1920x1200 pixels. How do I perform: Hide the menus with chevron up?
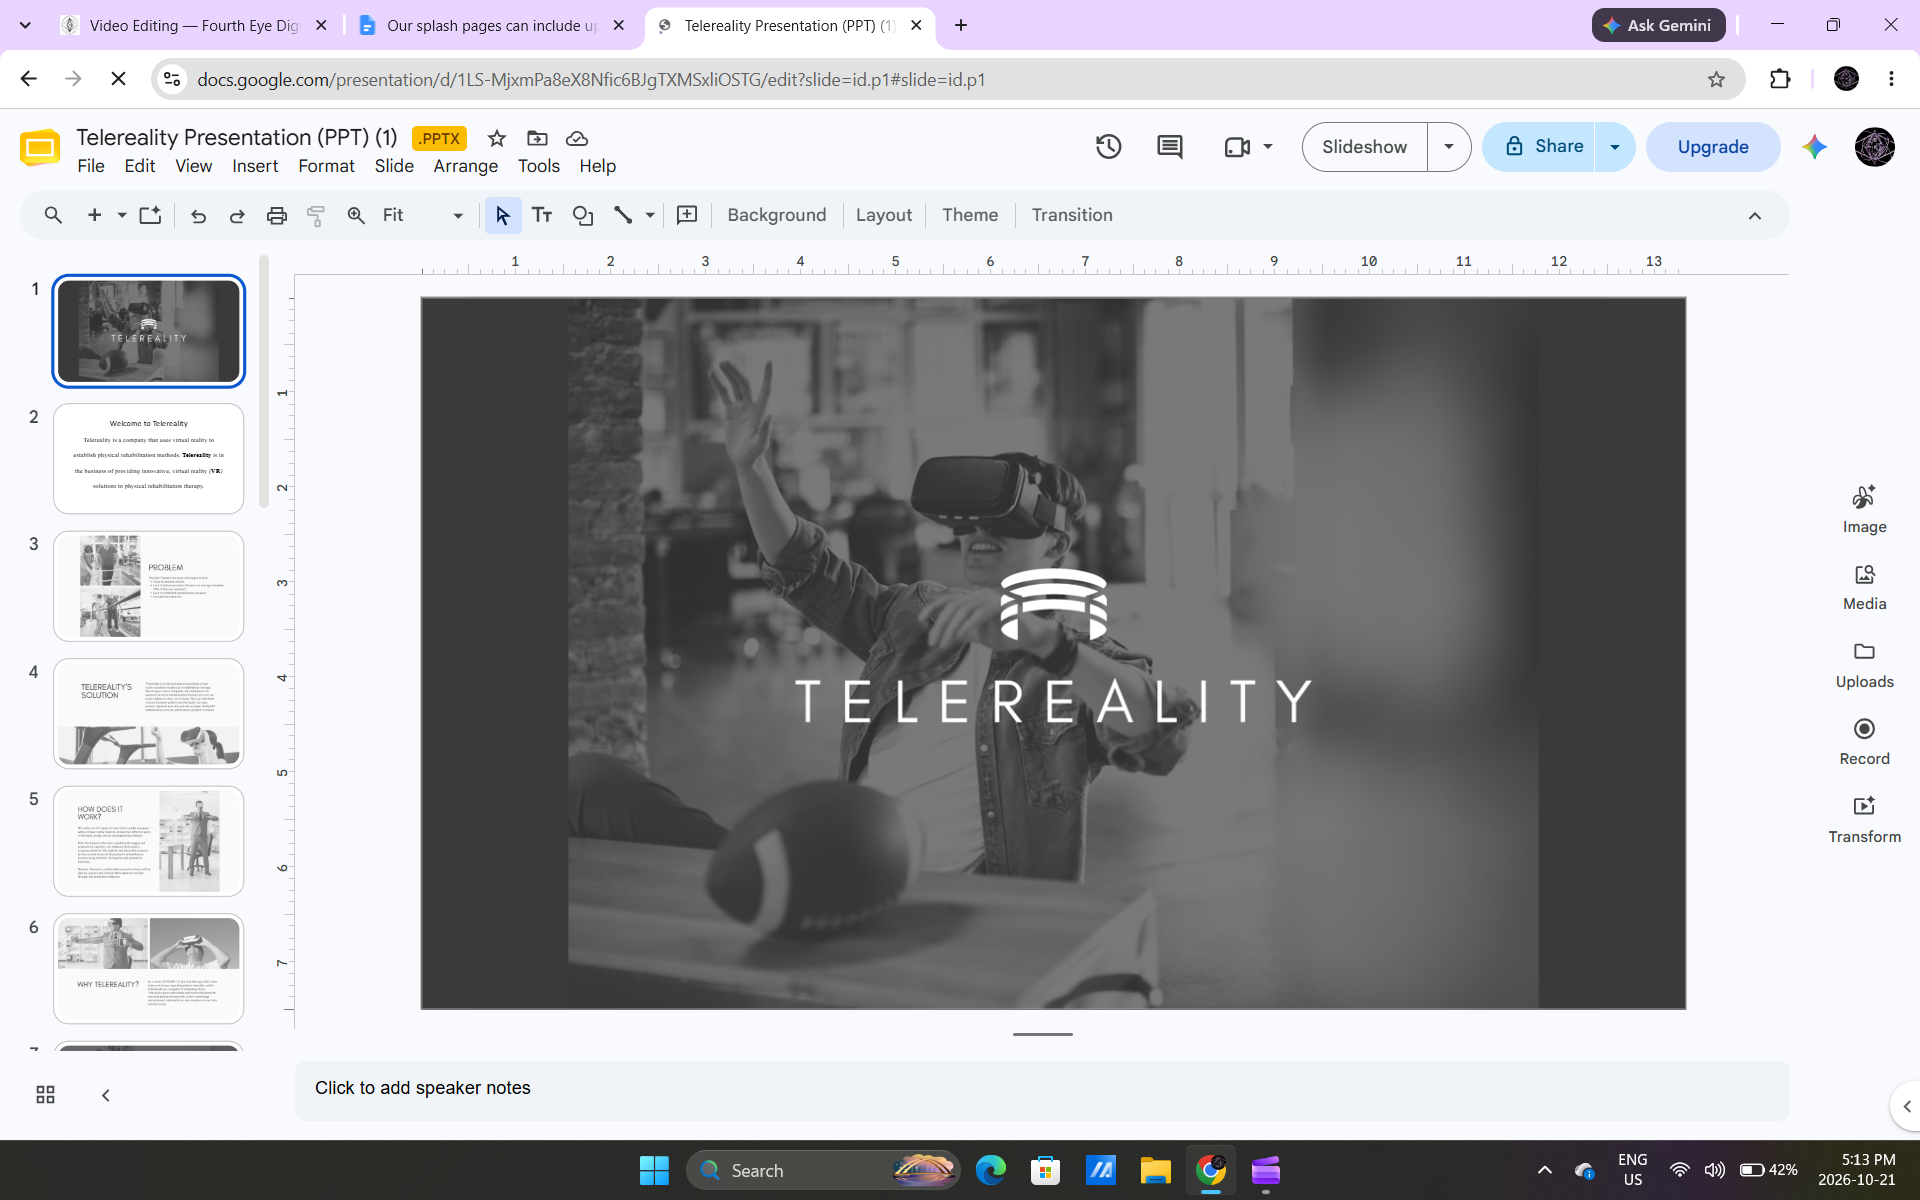pyautogui.click(x=1755, y=216)
